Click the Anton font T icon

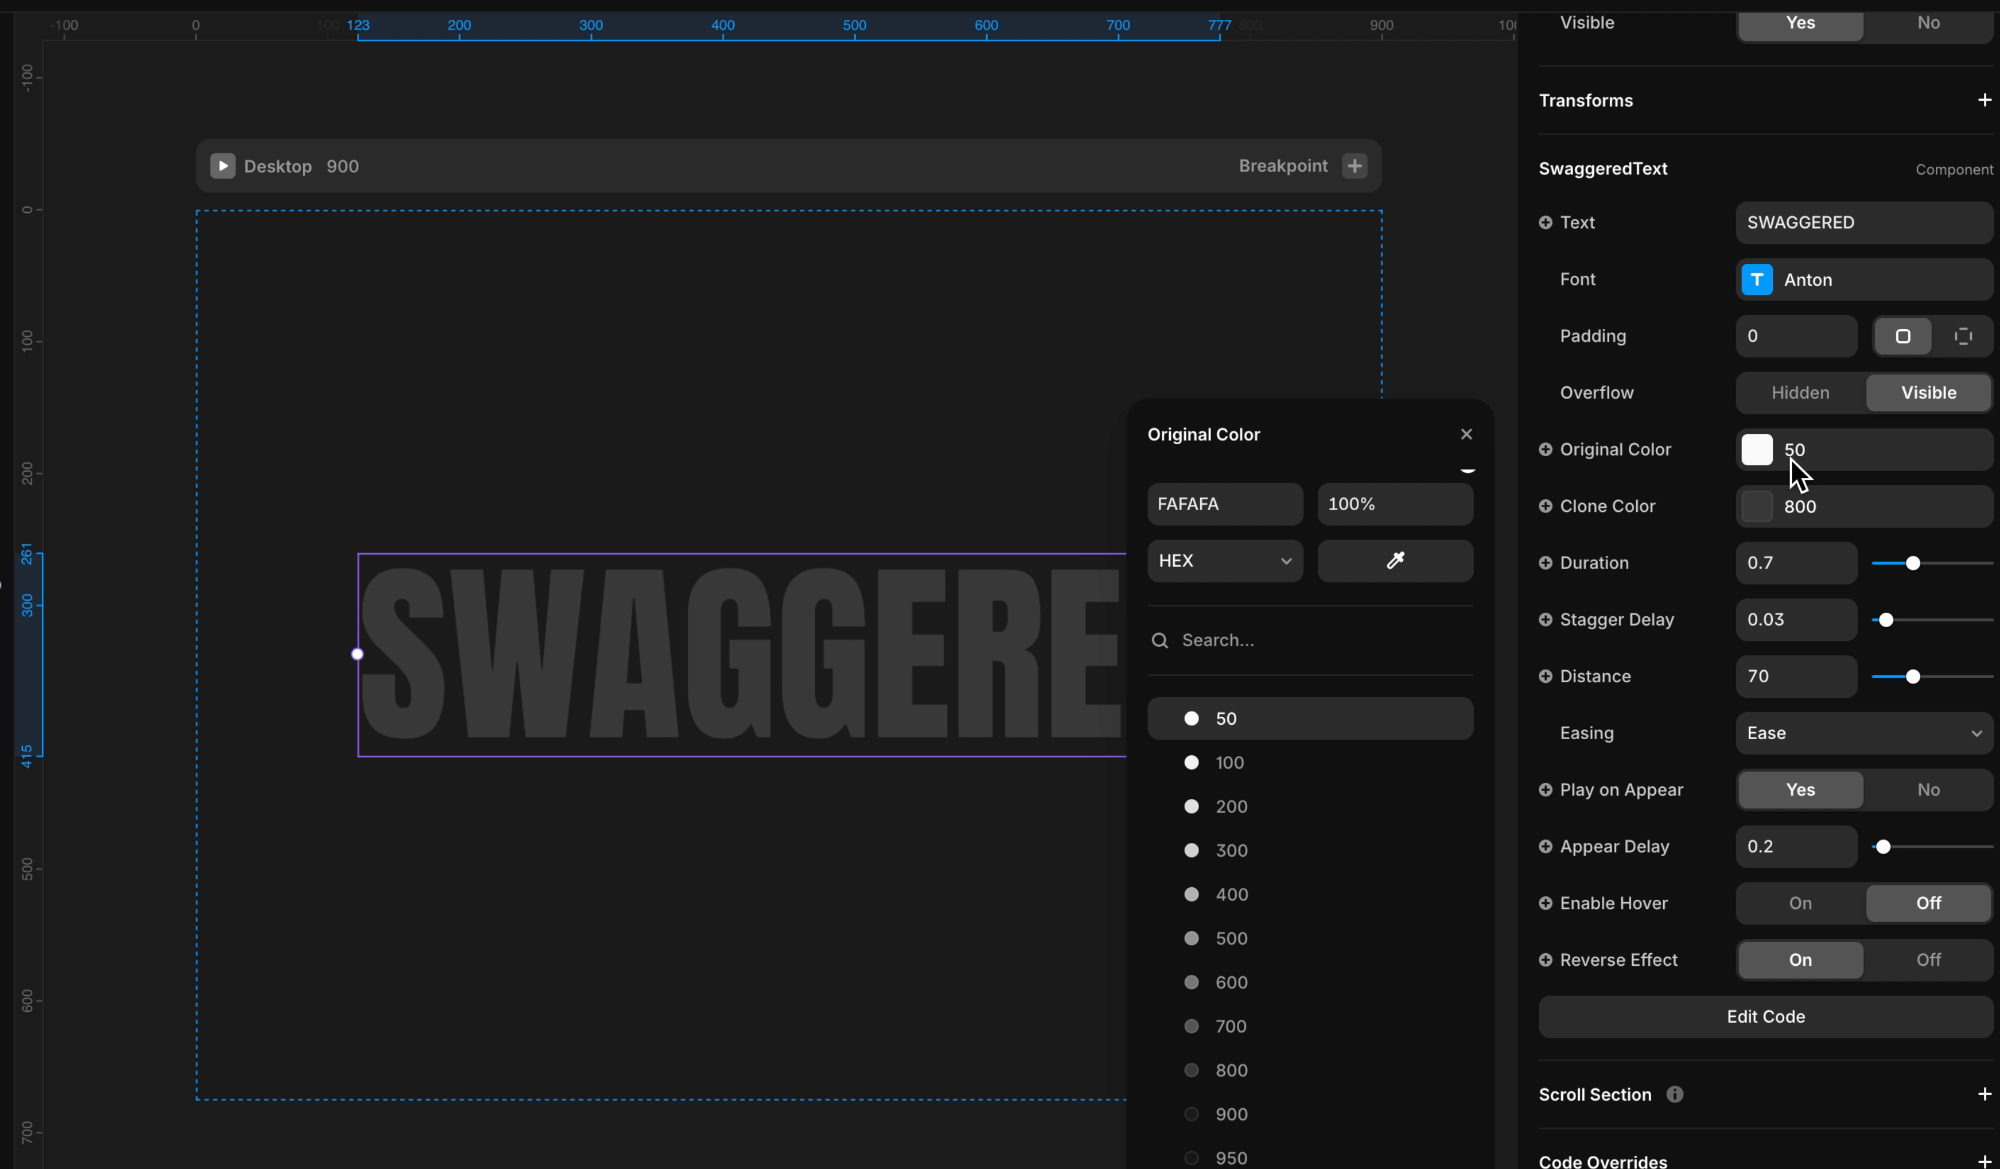click(1757, 280)
